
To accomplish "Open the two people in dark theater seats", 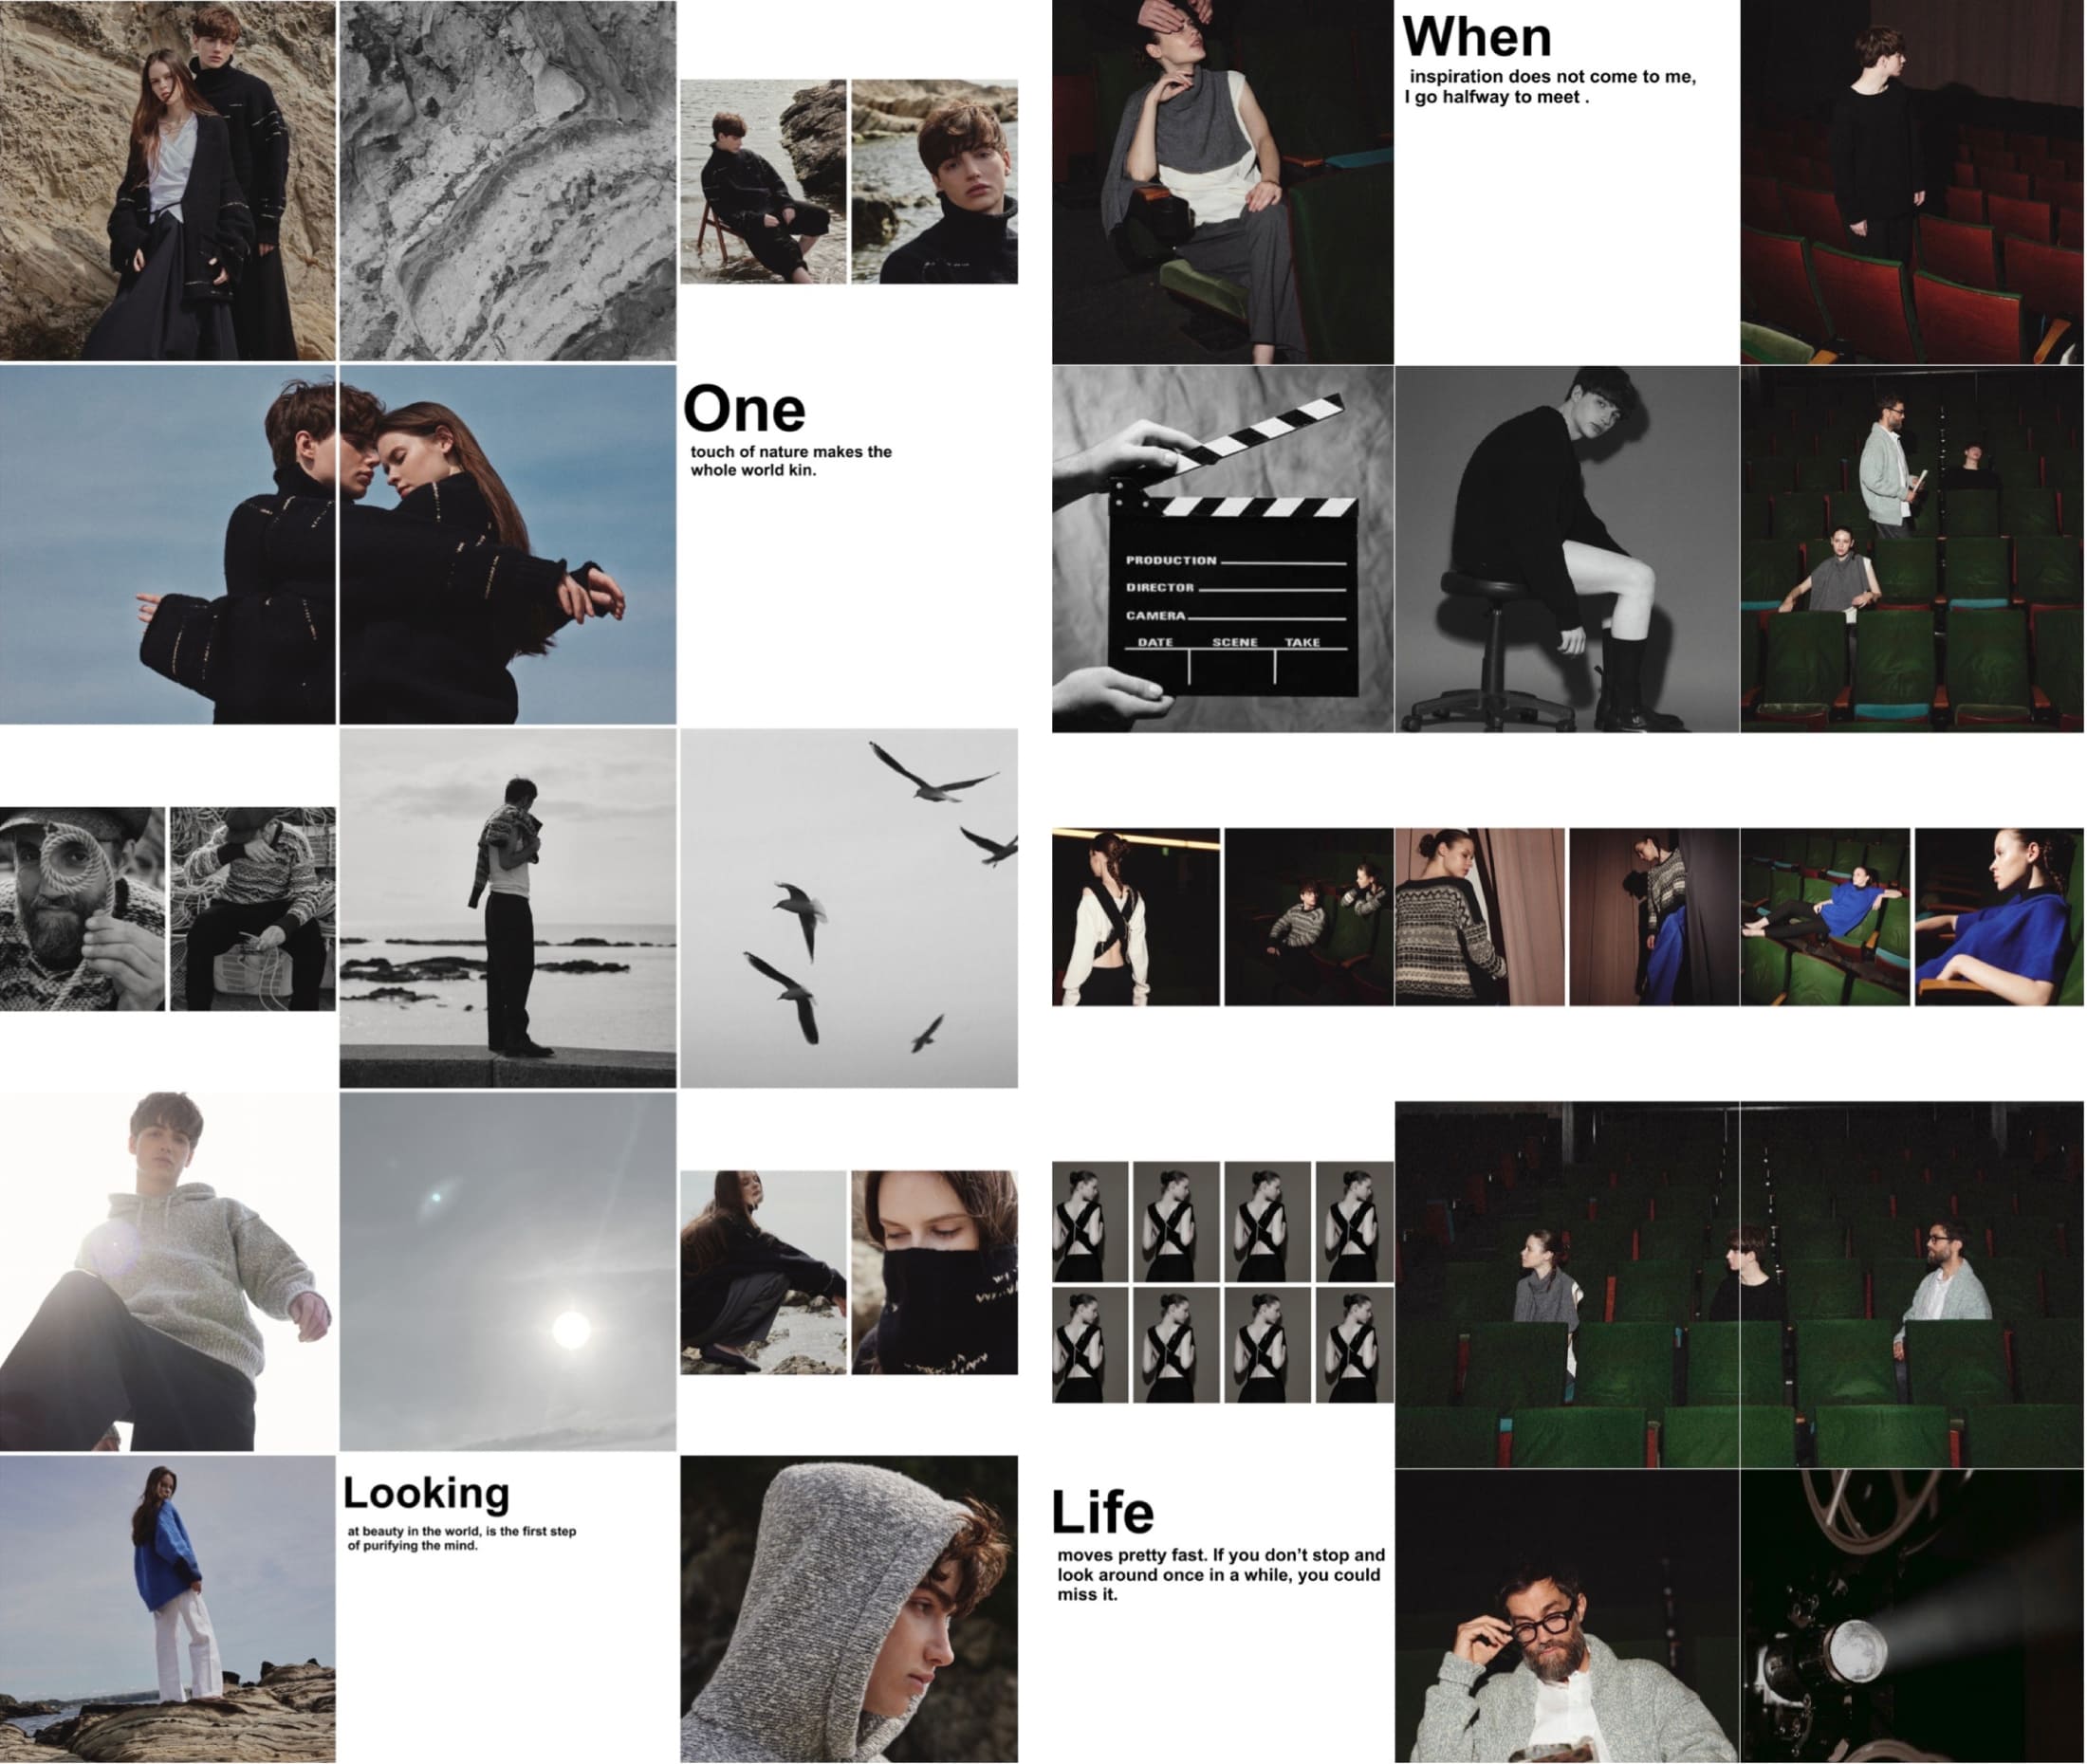I will tap(1308, 917).
